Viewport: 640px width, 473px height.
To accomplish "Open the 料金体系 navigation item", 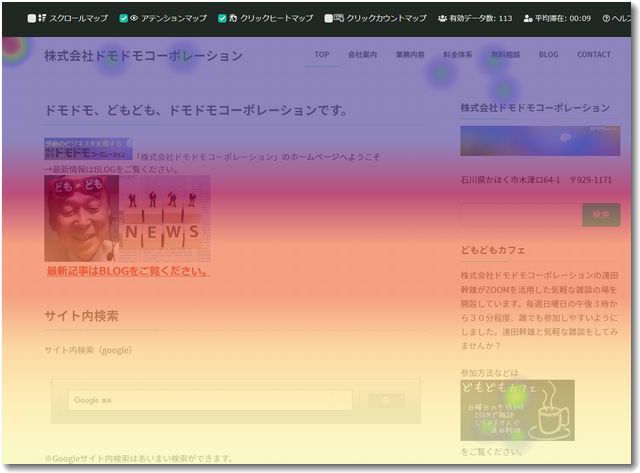I will click(458, 54).
